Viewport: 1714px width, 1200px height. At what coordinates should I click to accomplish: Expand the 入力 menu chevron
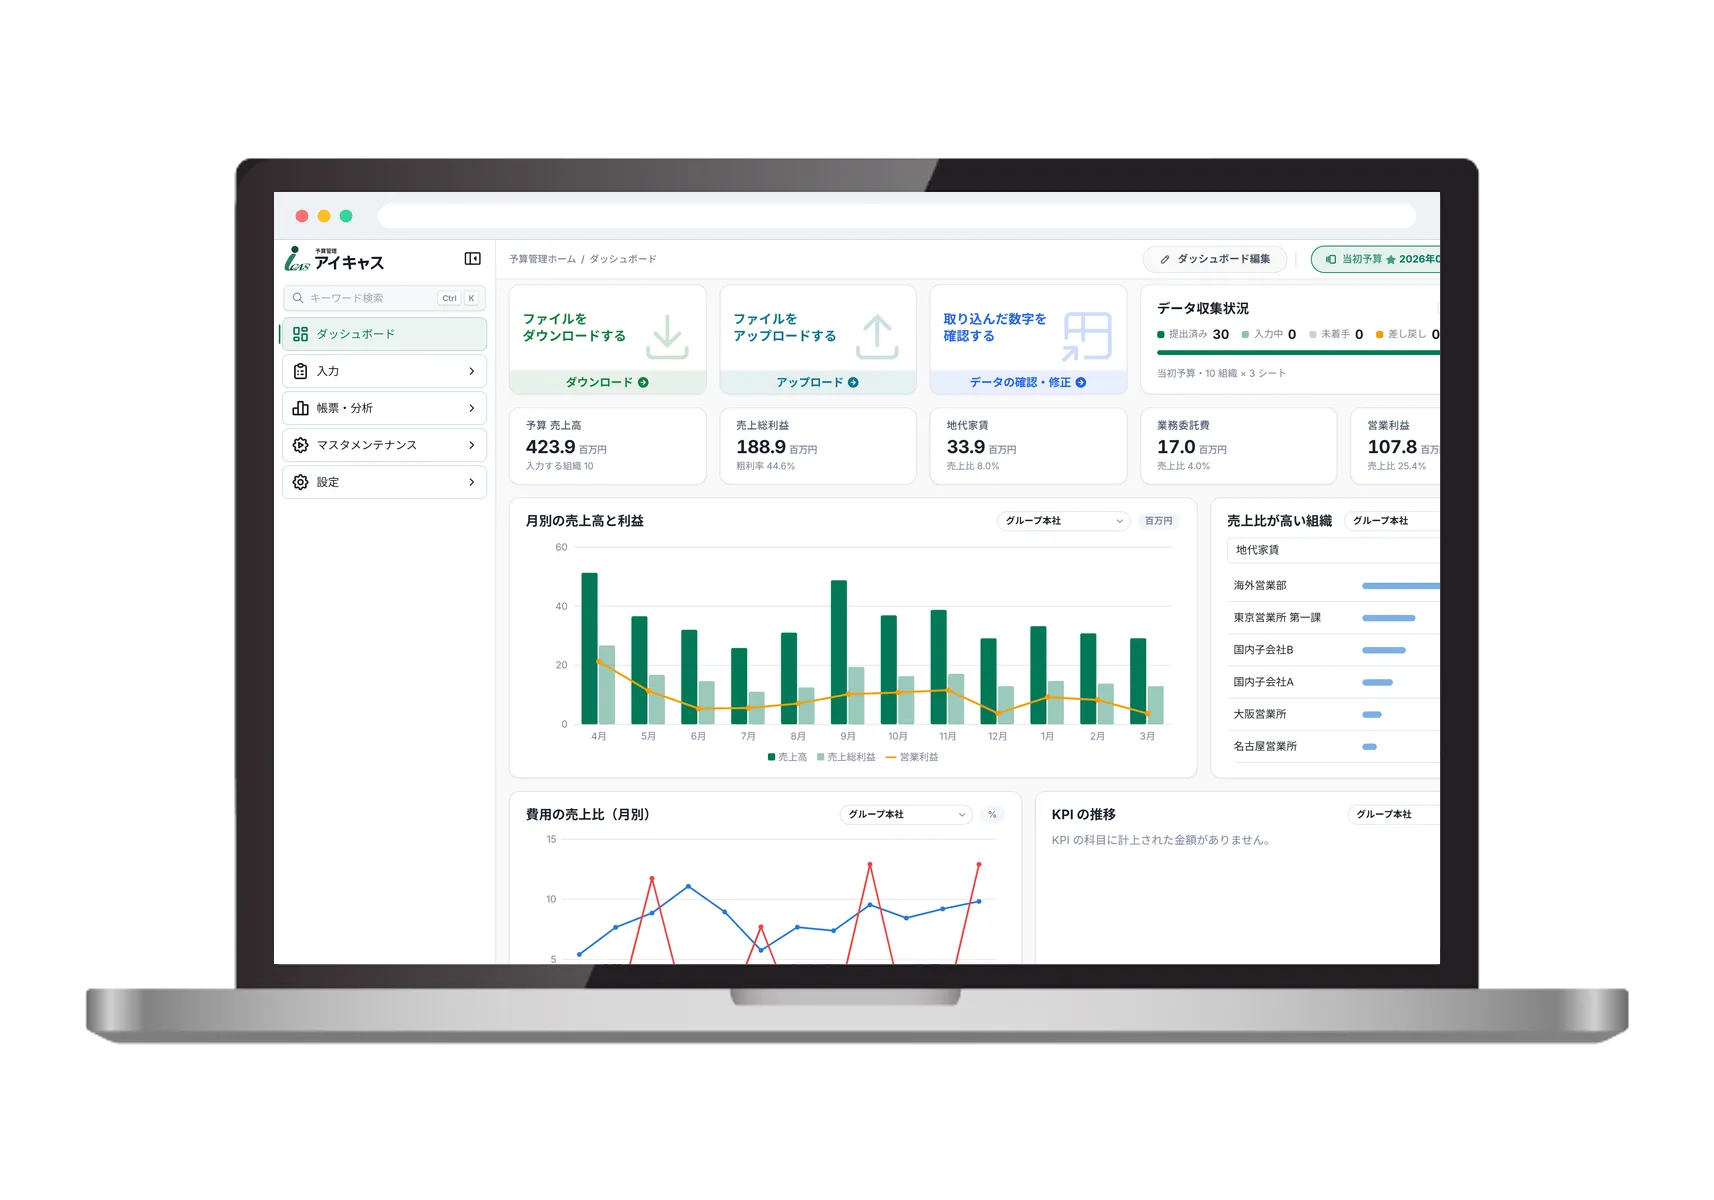[472, 371]
